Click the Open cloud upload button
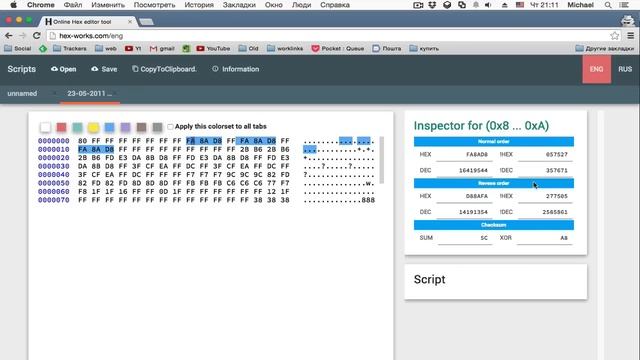This screenshot has height=360, width=640. coord(63,69)
